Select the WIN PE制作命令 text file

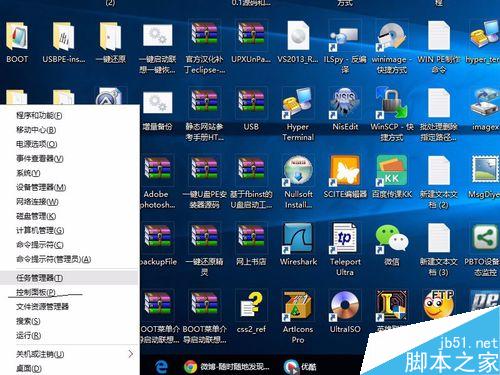tap(439, 35)
